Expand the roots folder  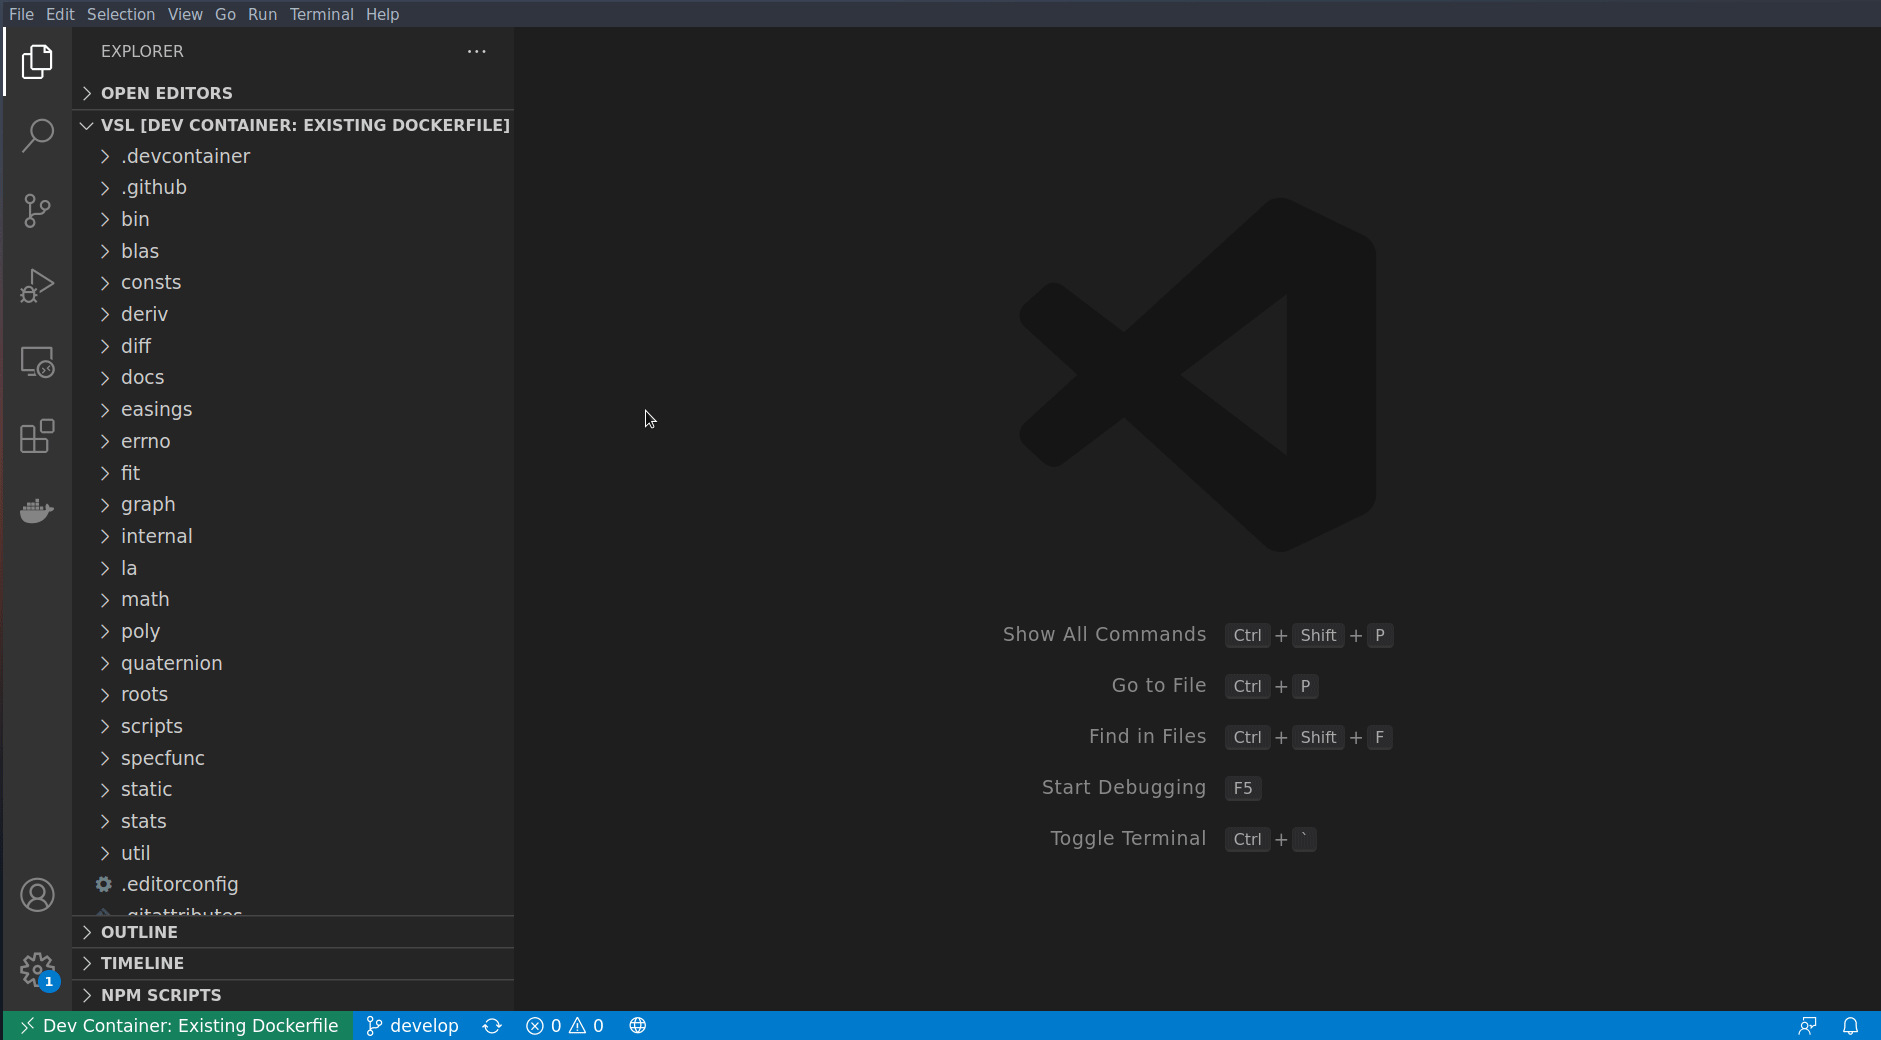293,695
